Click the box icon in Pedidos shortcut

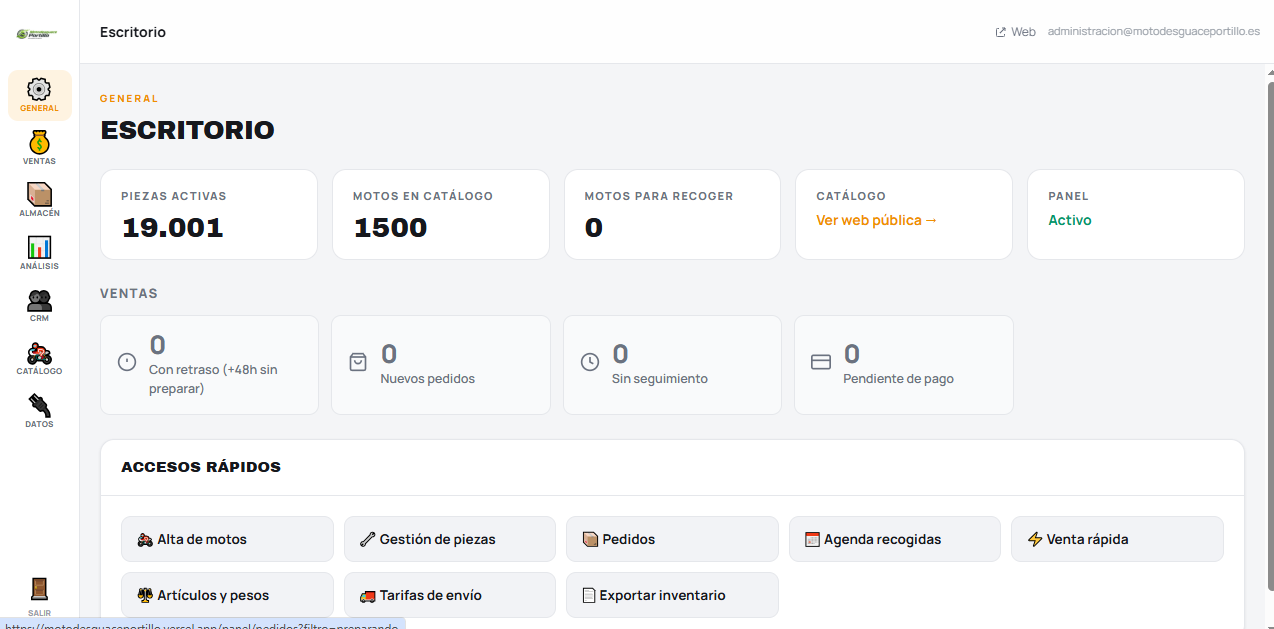click(590, 539)
